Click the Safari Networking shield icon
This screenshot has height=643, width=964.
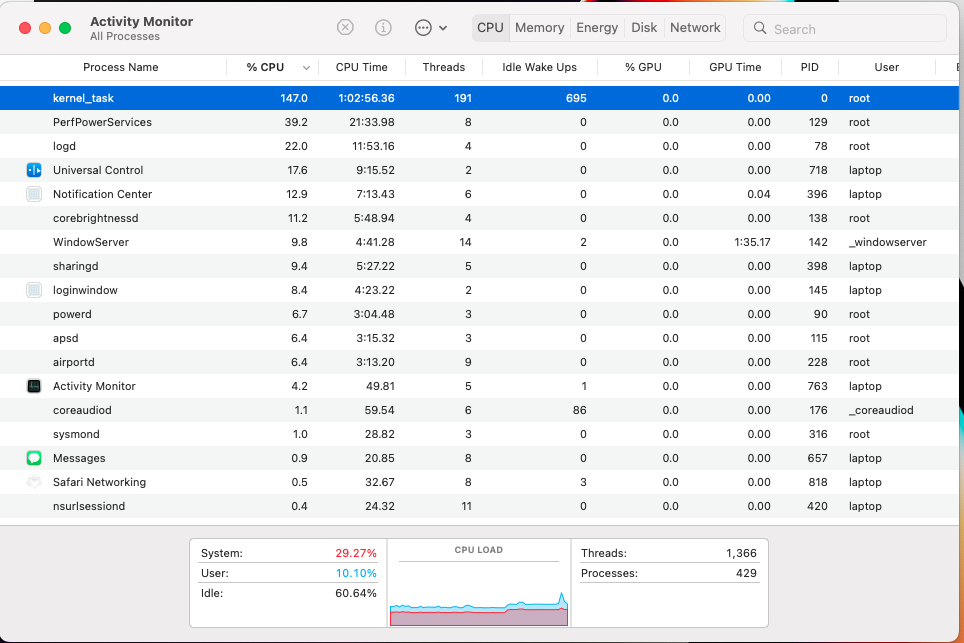[34, 482]
